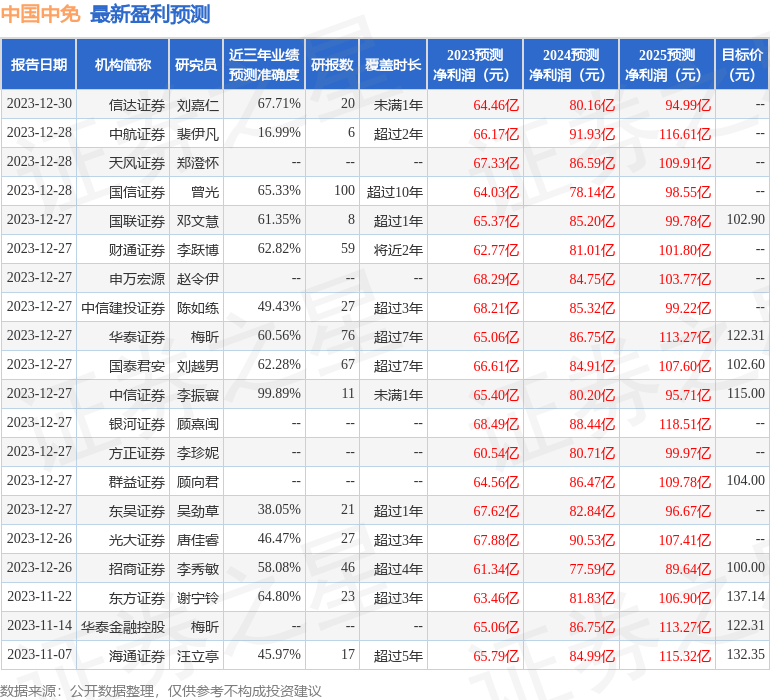Click the 最新盈利预测 heading
The height and width of the screenshot is (700, 770).
tap(150, 14)
